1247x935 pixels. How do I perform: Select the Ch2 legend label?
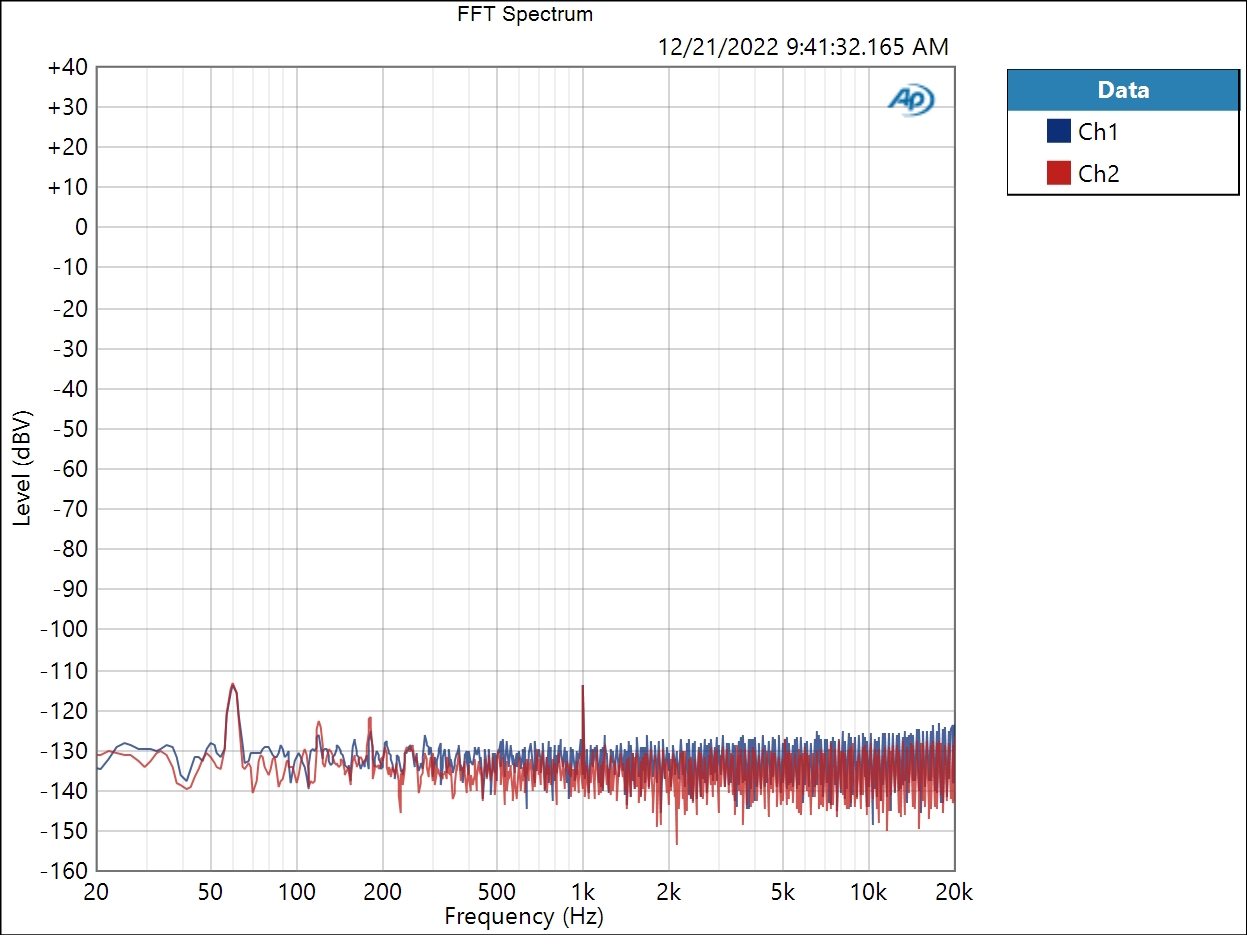pos(1098,173)
